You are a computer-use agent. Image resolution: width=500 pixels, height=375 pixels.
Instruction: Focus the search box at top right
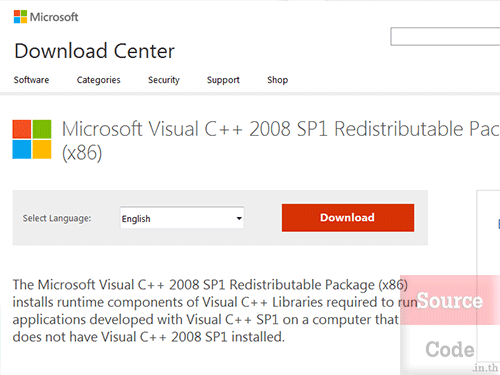click(x=445, y=37)
